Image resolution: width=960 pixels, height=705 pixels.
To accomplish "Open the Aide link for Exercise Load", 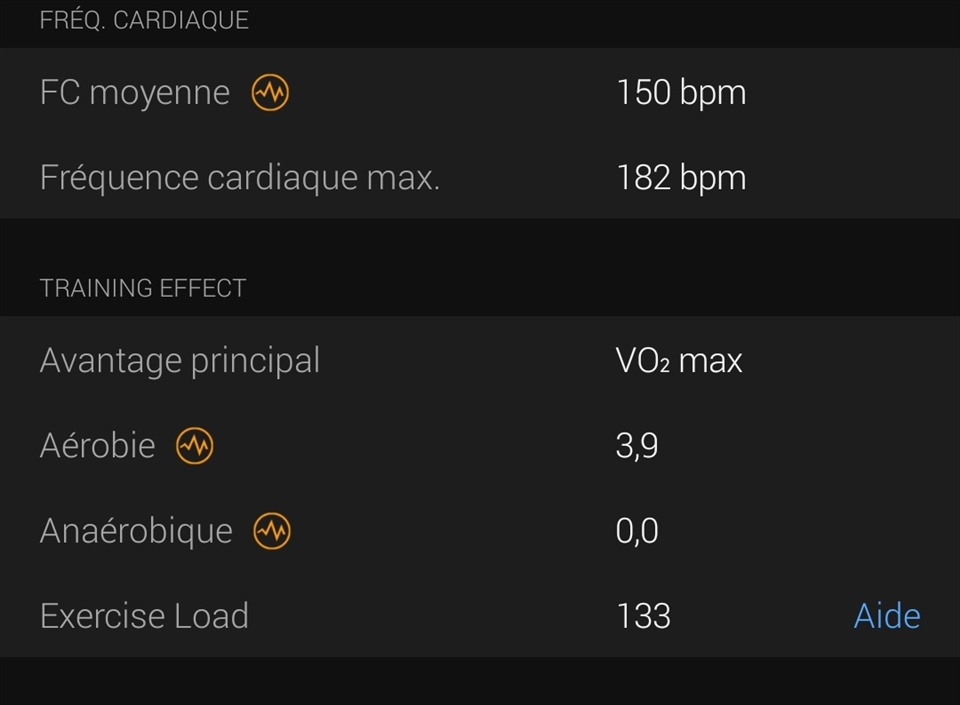I will point(887,616).
